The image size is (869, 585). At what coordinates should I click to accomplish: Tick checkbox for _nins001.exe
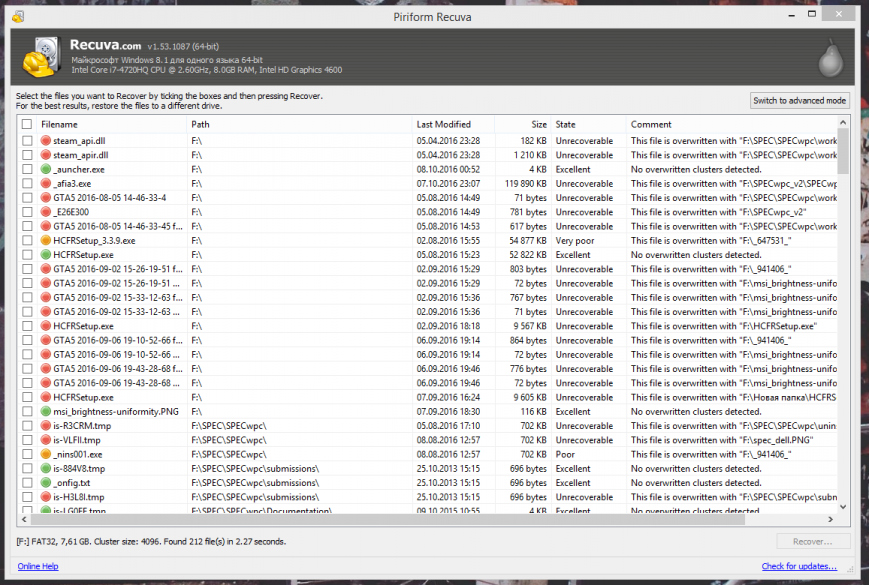coord(27,454)
